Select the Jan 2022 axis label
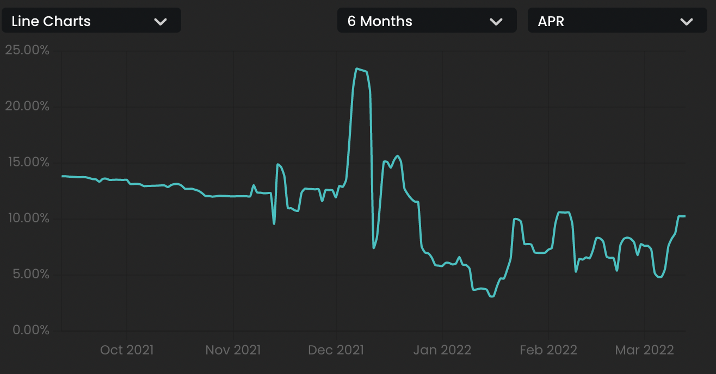 442,350
